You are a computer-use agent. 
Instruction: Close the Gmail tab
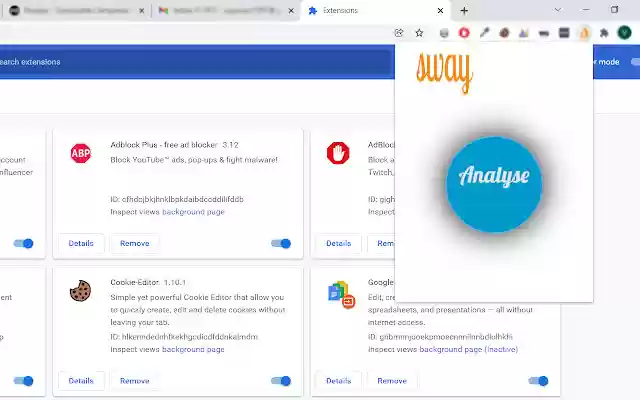pos(291,11)
